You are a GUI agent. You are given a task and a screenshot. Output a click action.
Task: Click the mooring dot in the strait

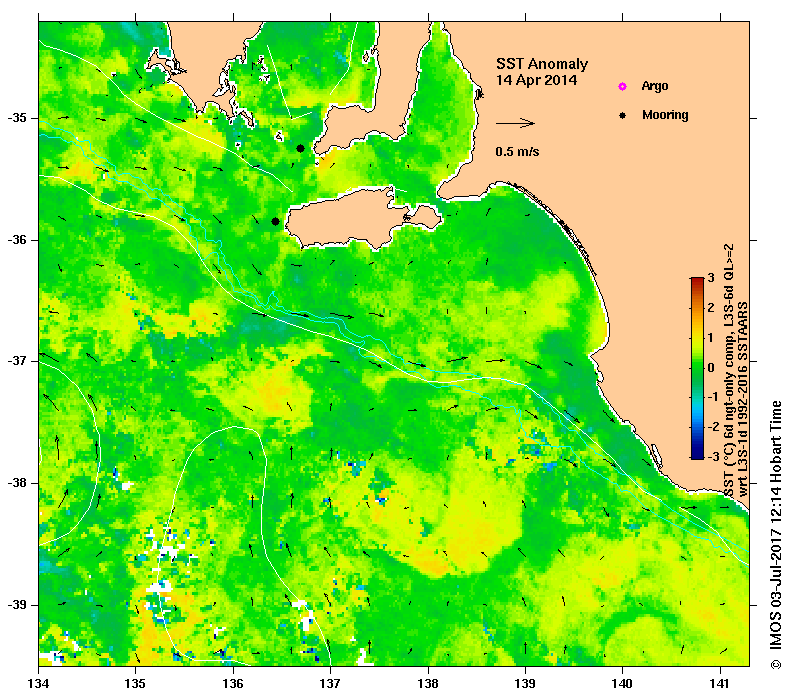pos(300,148)
